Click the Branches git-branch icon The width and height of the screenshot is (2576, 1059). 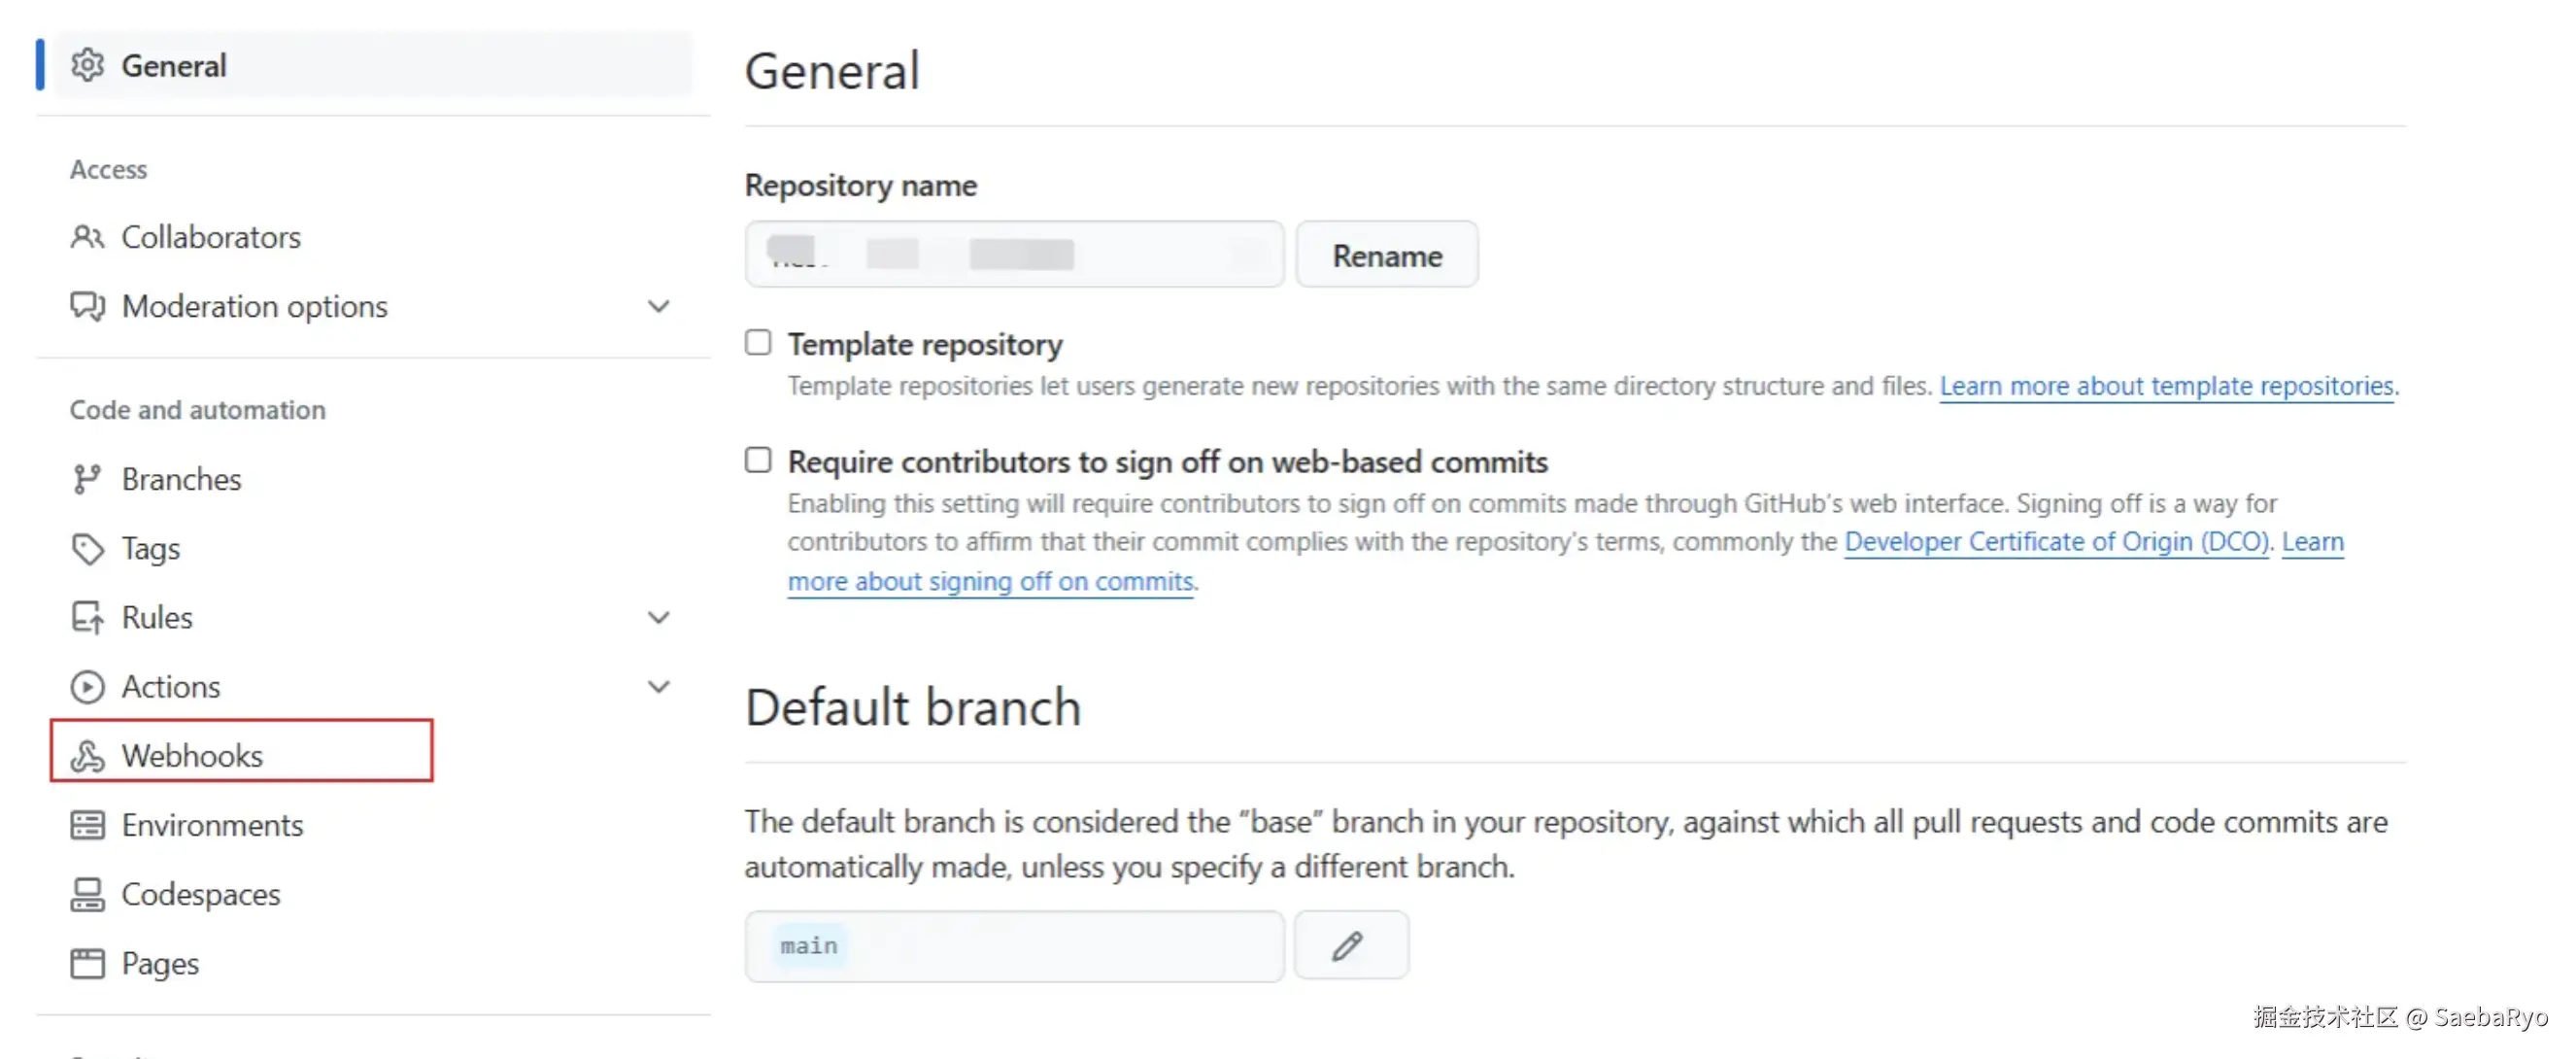[87, 479]
